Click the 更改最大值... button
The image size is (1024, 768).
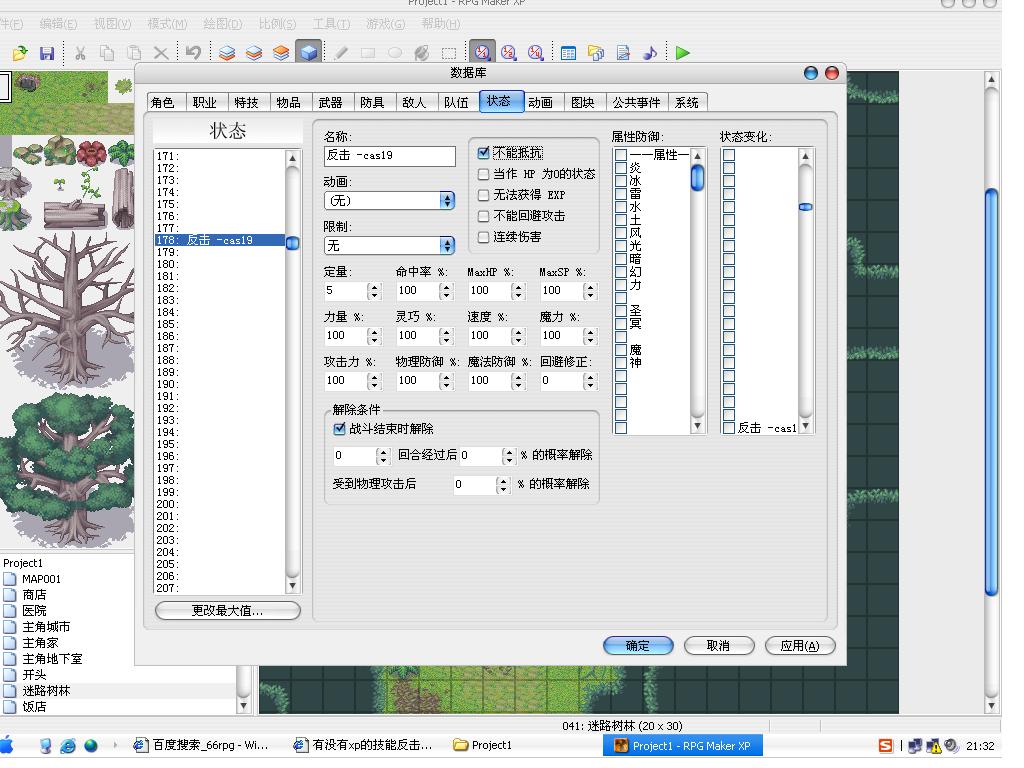[x=228, y=611]
